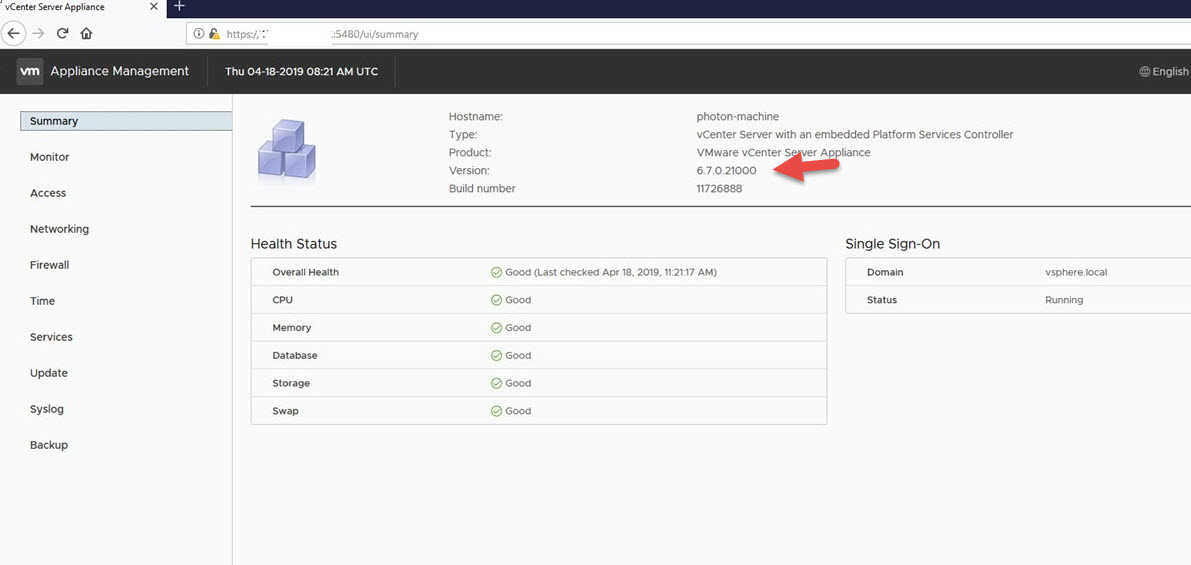Image resolution: width=1191 pixels, height=565 pixels.
Task: Click product value VMware vCenter Server Appliance
Action: [x=783, y=153]
